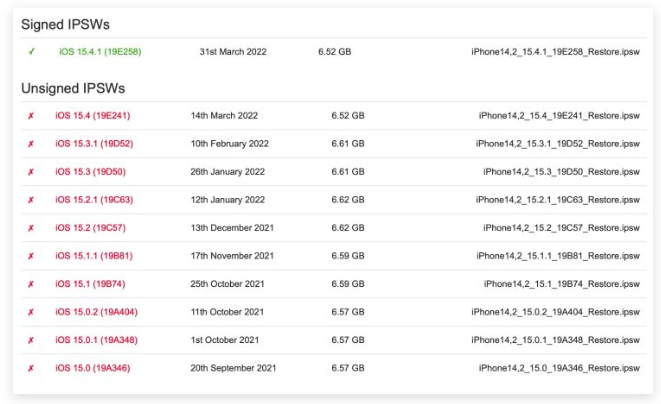Open the iOS 15.4 (19E241) link
Image resolution: width=661 pixels, height=404 pixels.
93,116
